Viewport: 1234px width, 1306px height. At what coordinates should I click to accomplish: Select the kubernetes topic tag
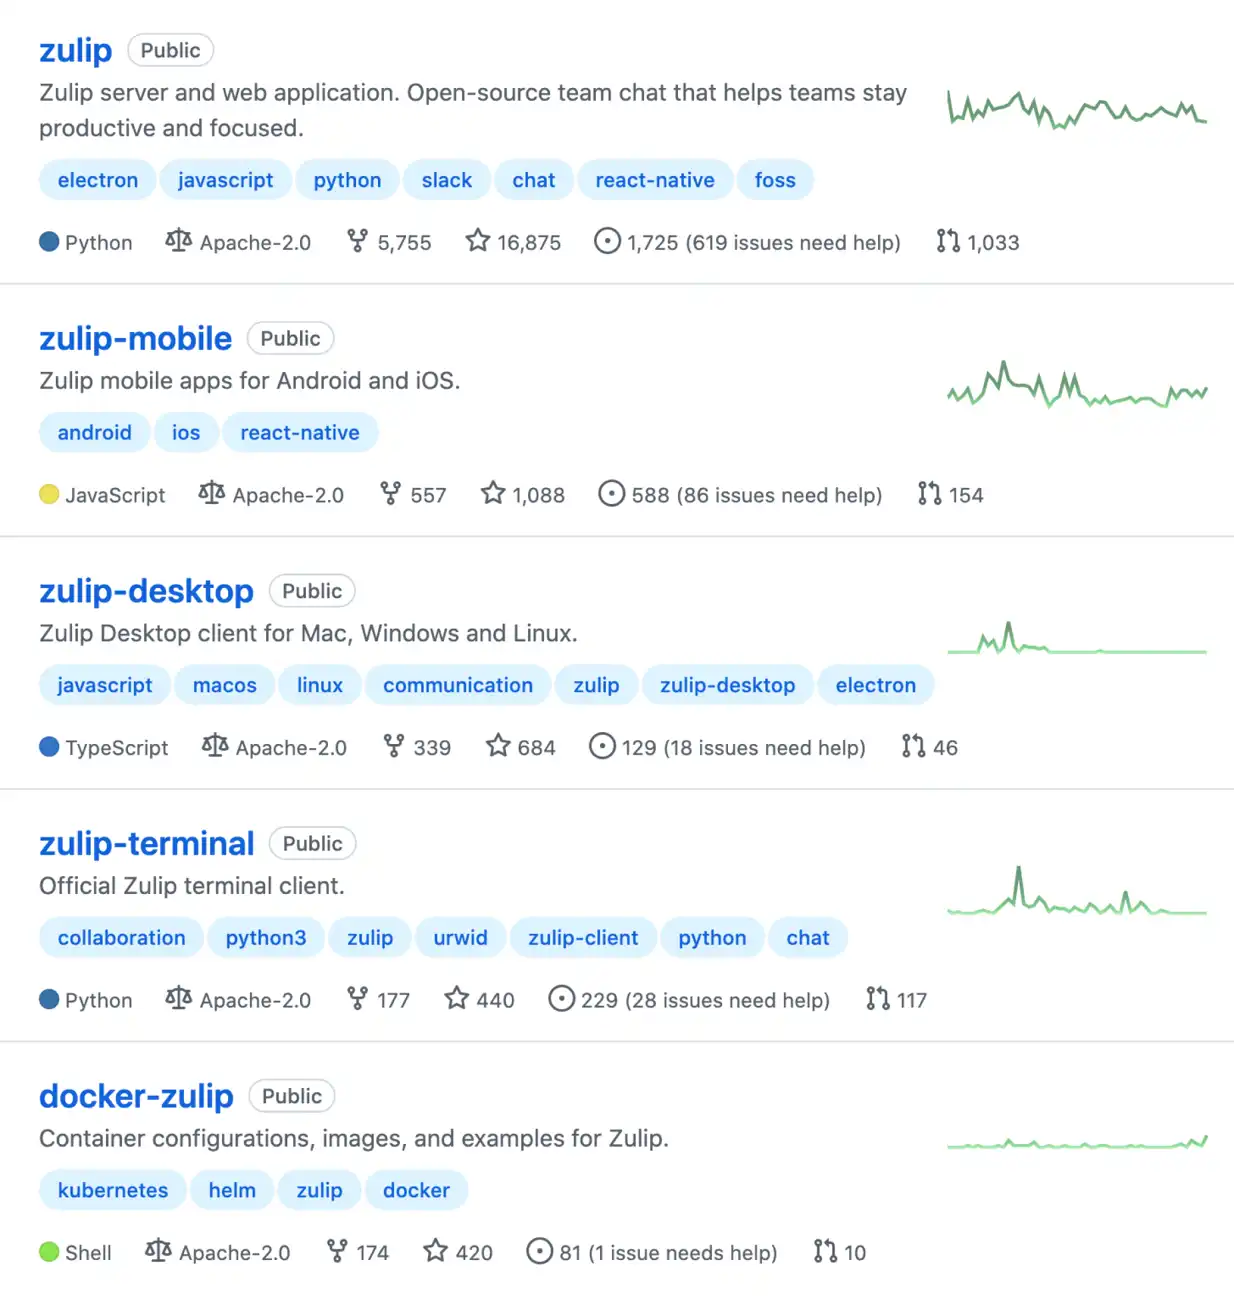(113, 1190)
